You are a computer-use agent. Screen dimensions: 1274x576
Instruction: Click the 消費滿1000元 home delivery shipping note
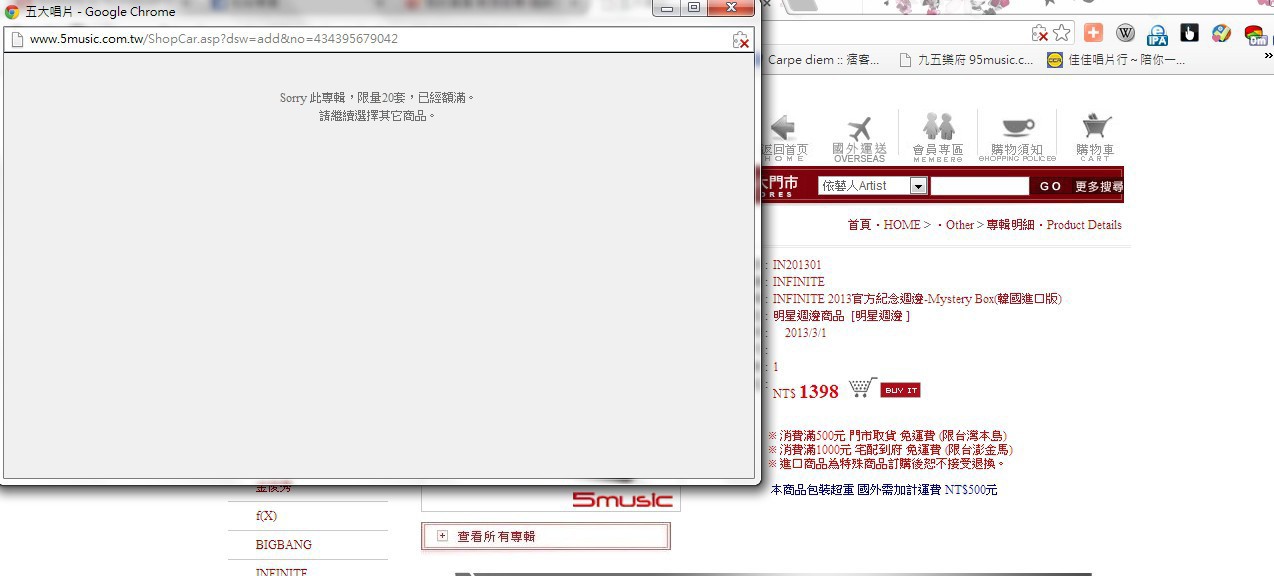pyautogui.click(x=890, y=450)
